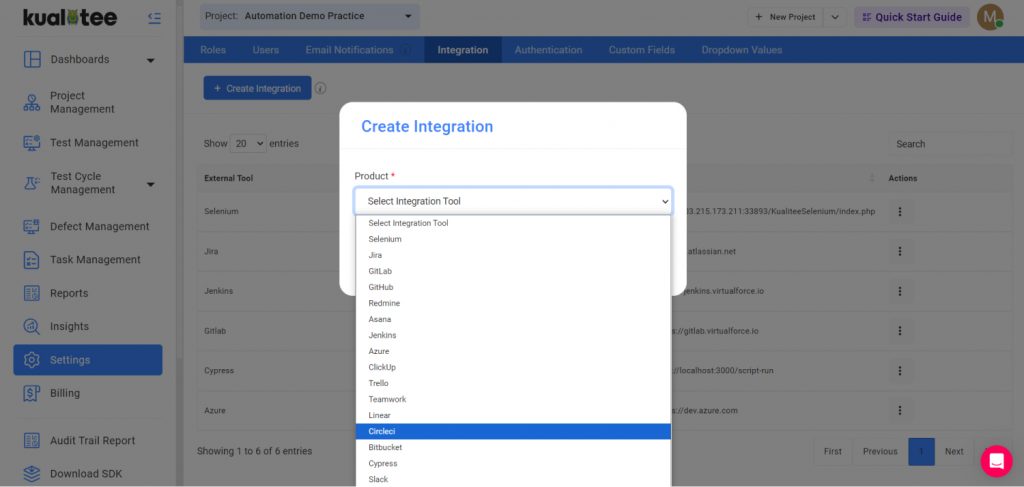This screenshot has width=1024, height=487.
Task: Open the Project selector dropdown
Action: click(310, 16)
